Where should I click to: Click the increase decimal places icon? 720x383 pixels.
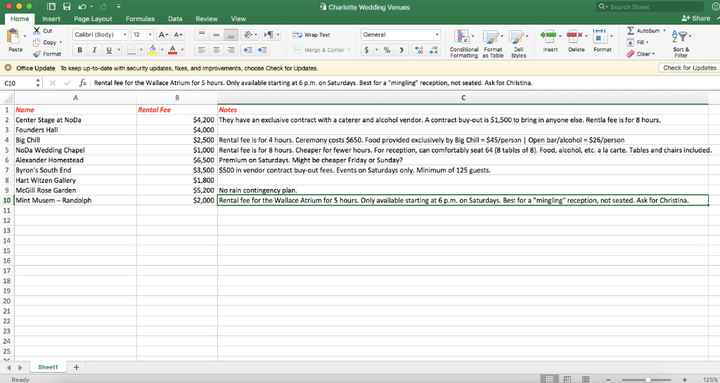click(x=419, y=50)
